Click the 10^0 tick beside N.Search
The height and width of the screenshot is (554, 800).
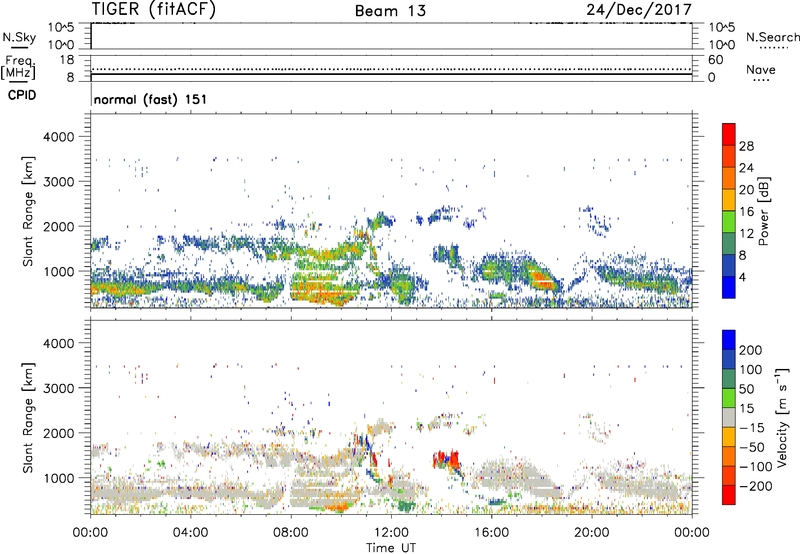click(x=721, y=45)
